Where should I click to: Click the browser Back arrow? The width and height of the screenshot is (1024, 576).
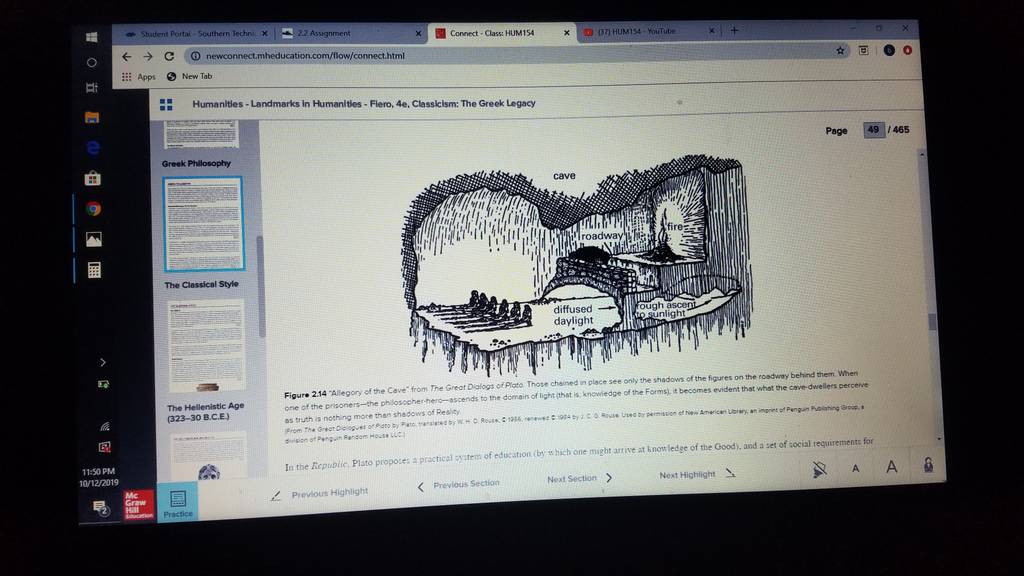[x=127, y=57]
